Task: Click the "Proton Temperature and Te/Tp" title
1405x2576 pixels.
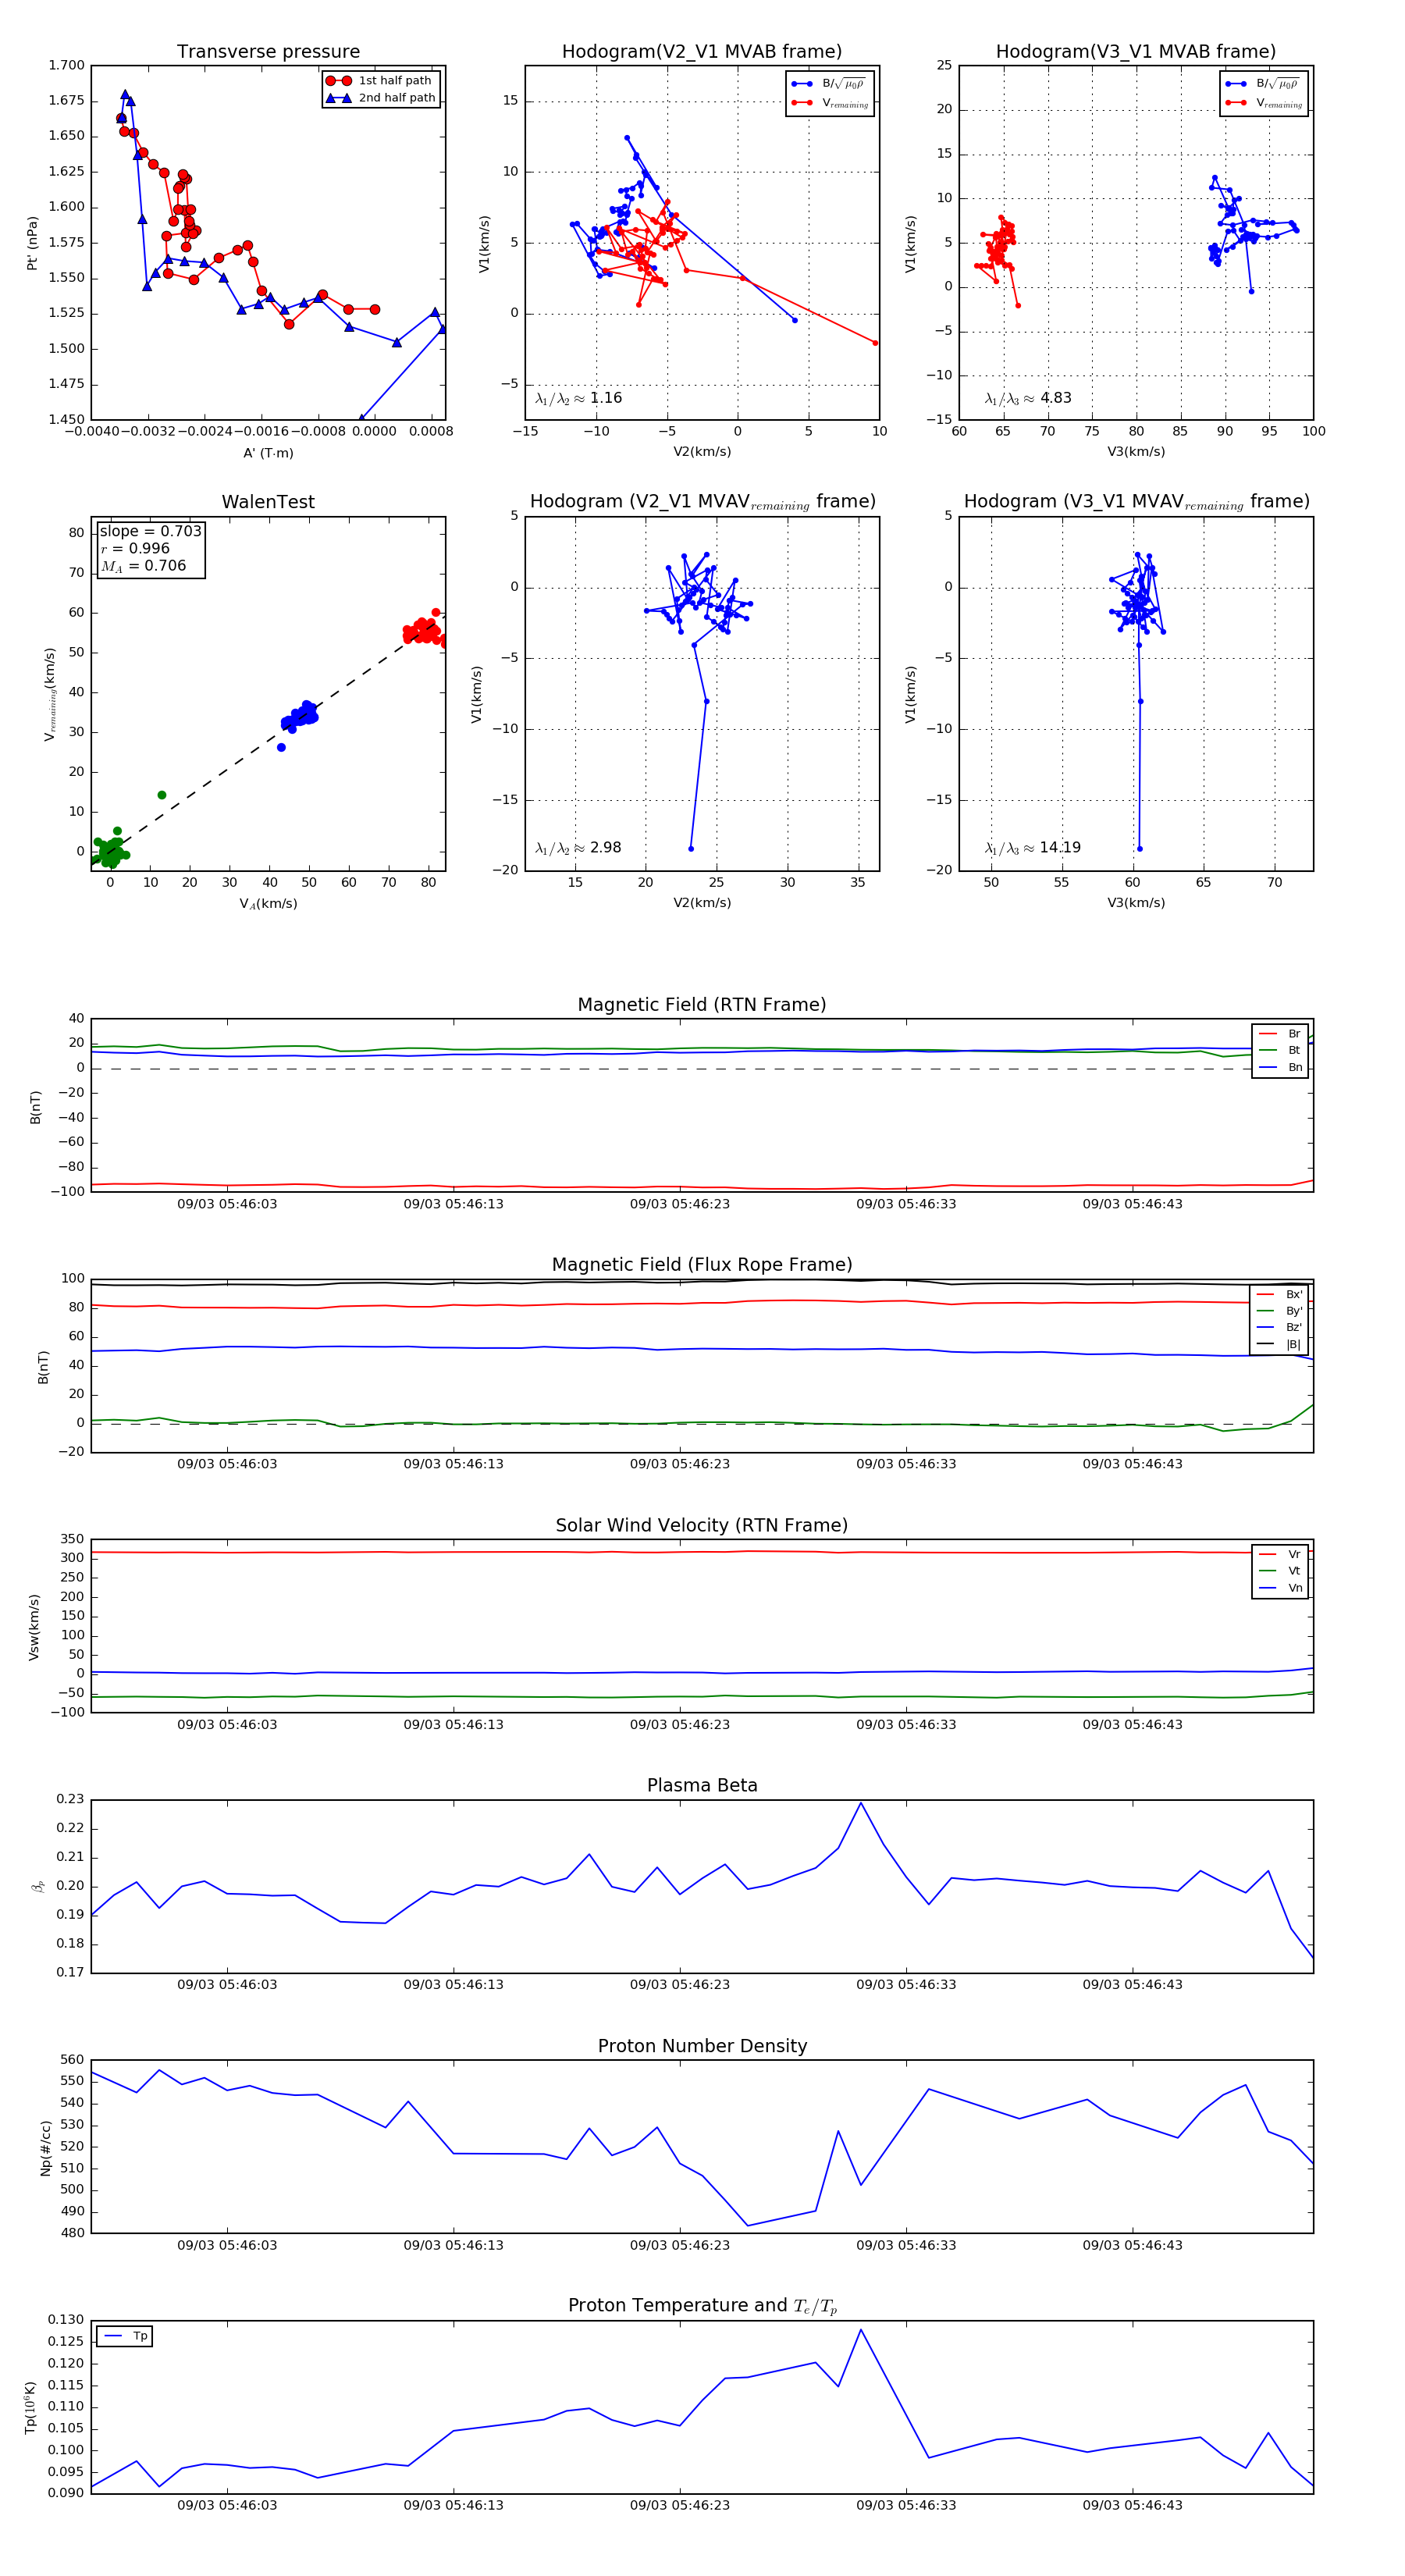Action: tap(702, 2306)
